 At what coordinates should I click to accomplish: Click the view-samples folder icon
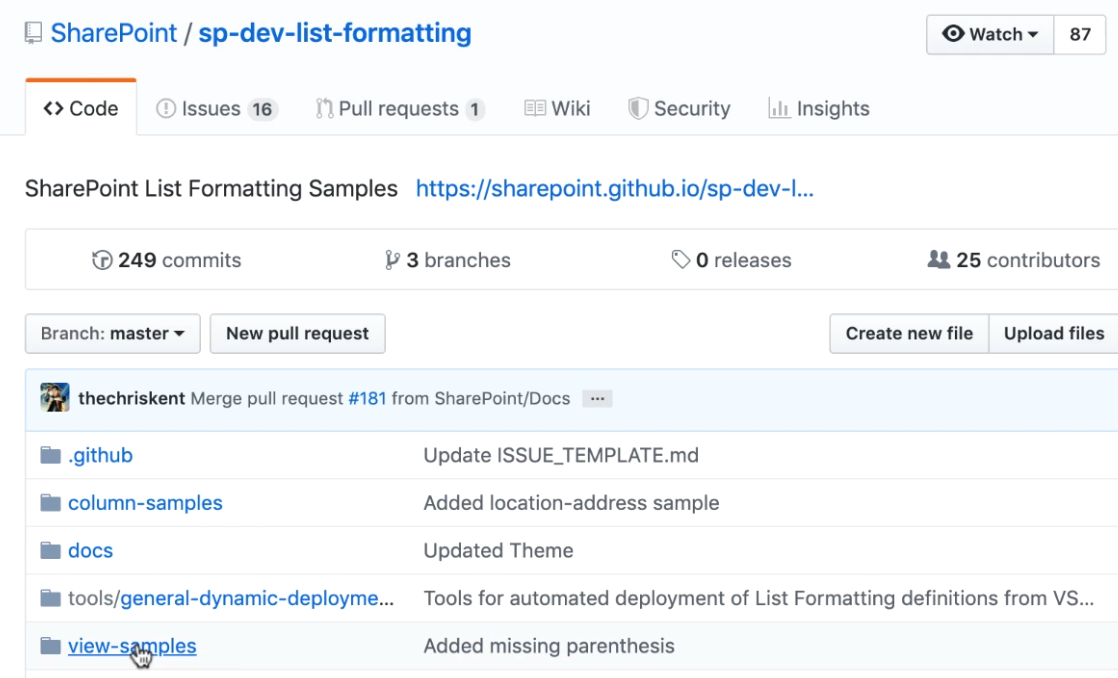(50, 646)
